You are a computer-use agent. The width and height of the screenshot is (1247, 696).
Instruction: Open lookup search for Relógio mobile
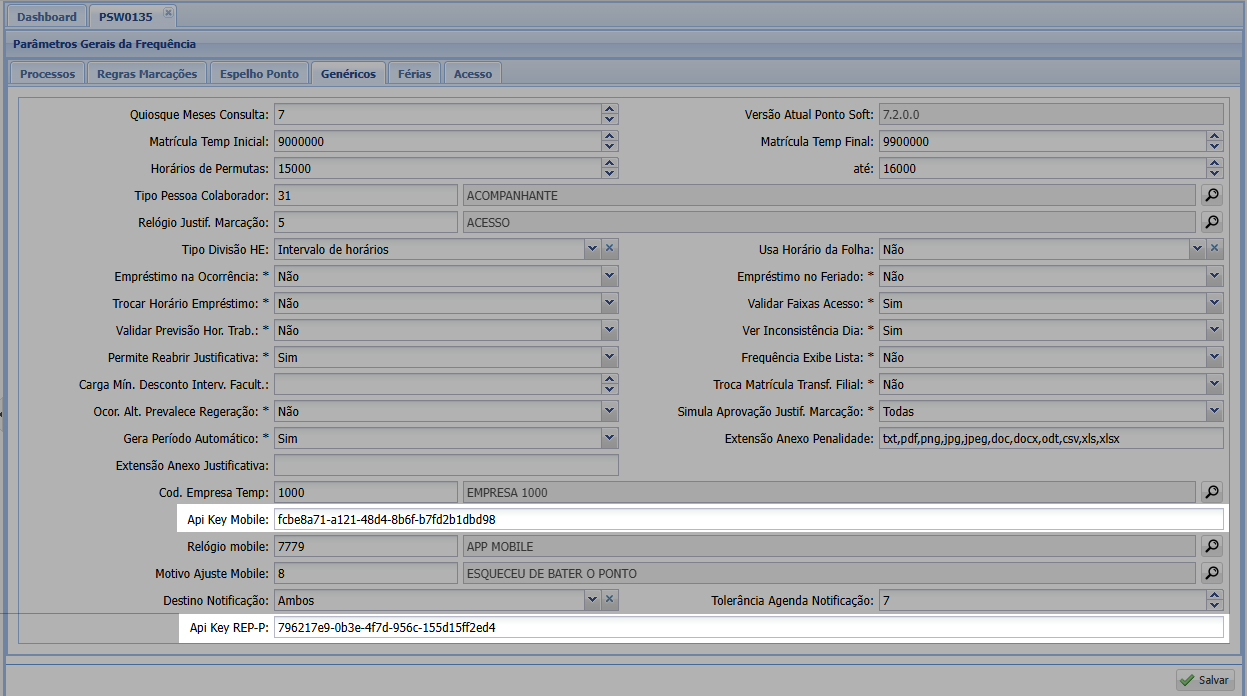click(1211, 546)
